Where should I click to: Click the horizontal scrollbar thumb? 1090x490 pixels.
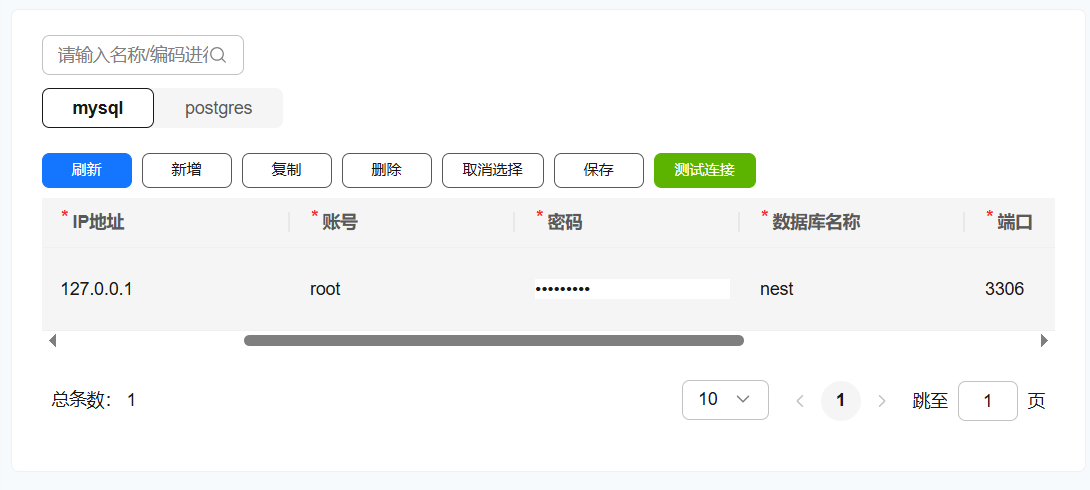(x=494, y=341)
